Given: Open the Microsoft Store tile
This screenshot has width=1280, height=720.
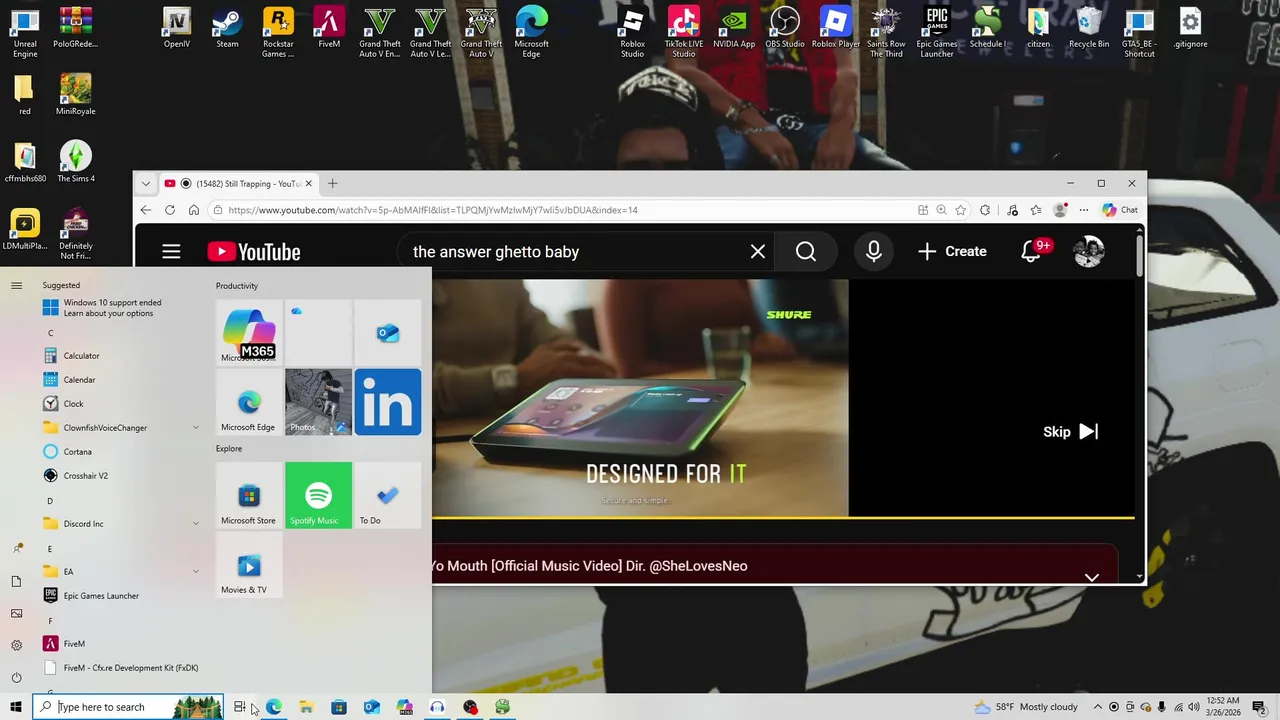Looking at the screenshot, I should (249, 495).
